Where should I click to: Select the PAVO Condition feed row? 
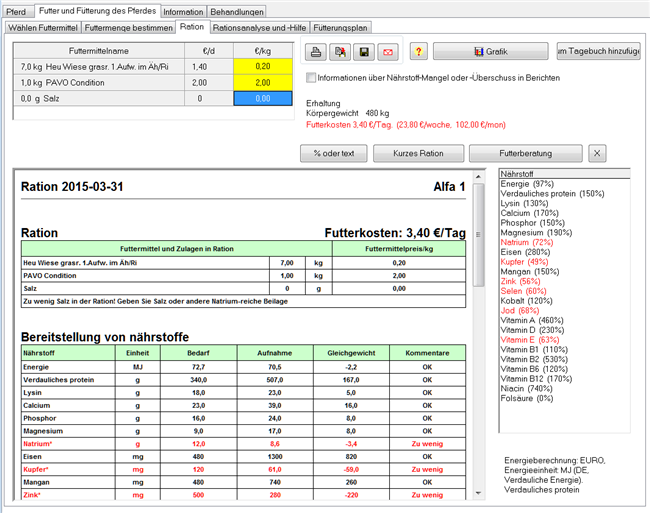click(99, 82)
